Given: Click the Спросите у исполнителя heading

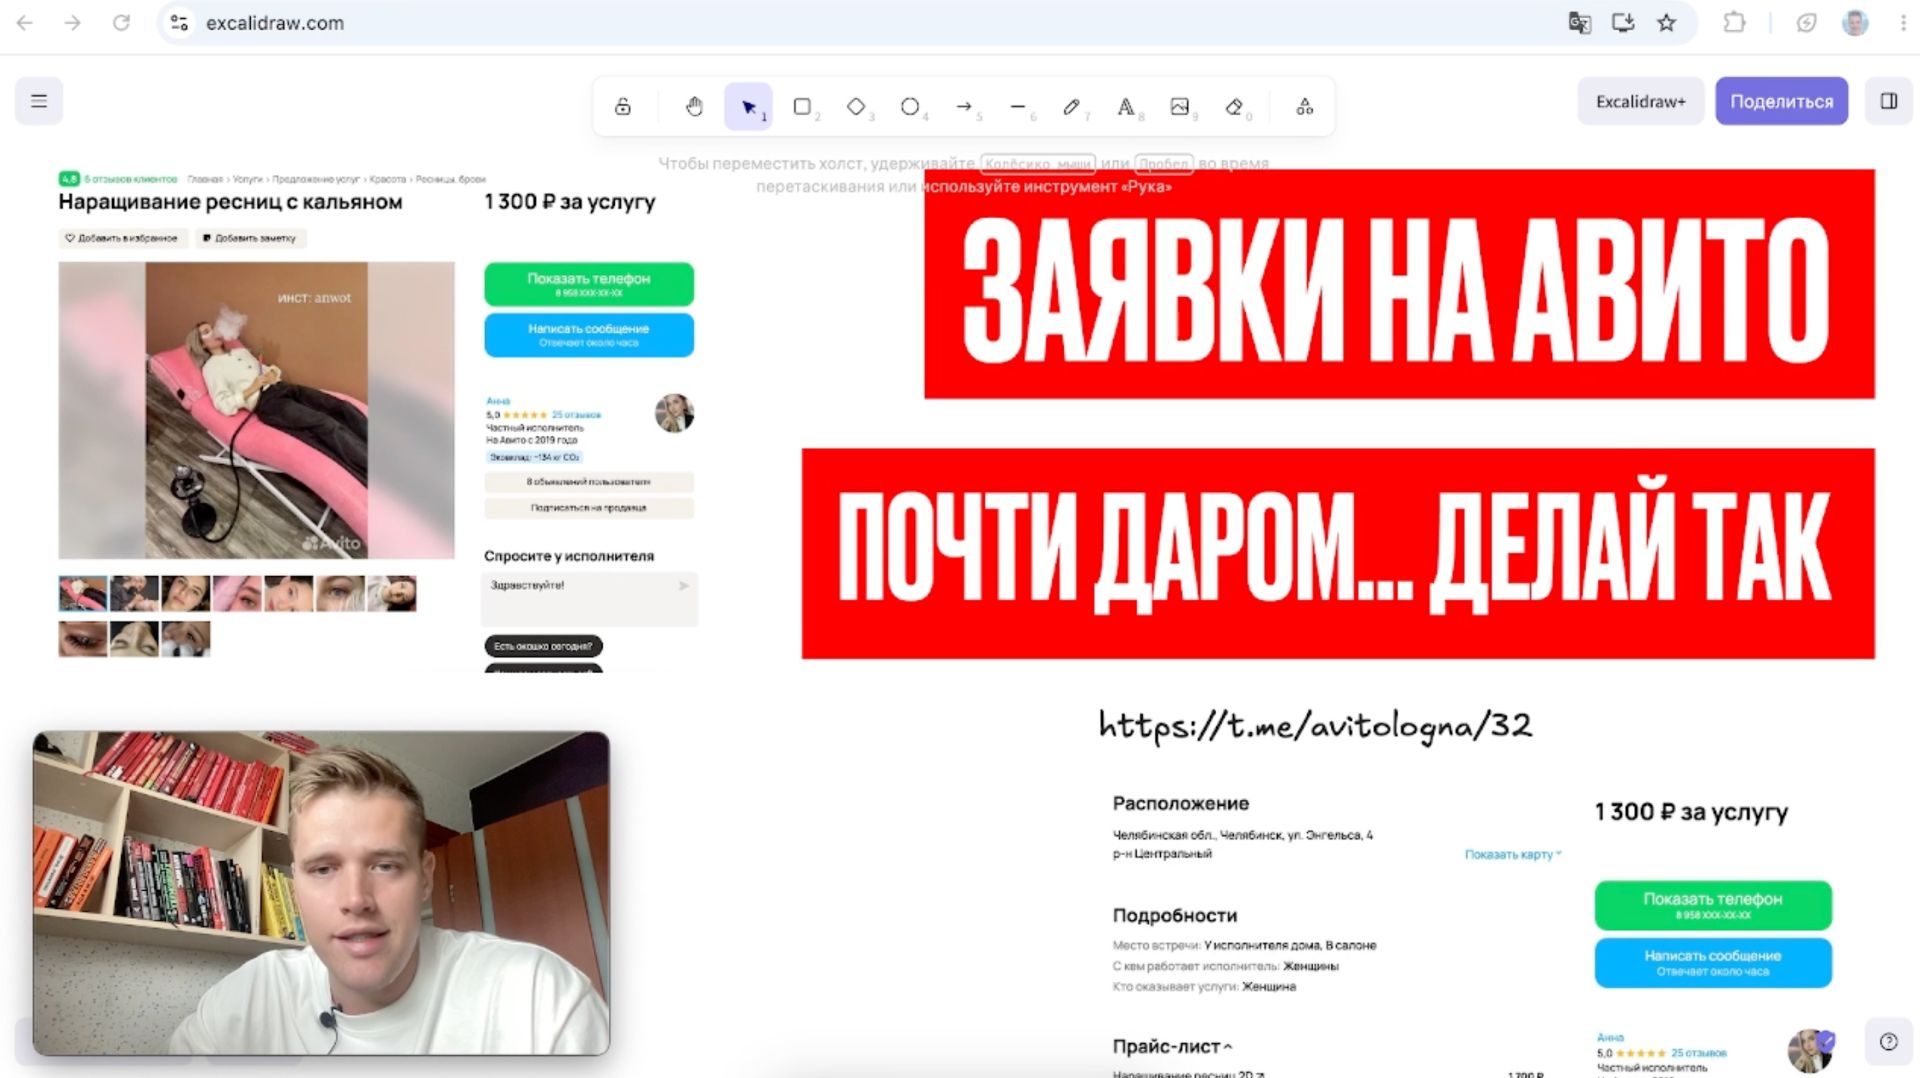Looking at the screenshot, I should coord(569,556).
